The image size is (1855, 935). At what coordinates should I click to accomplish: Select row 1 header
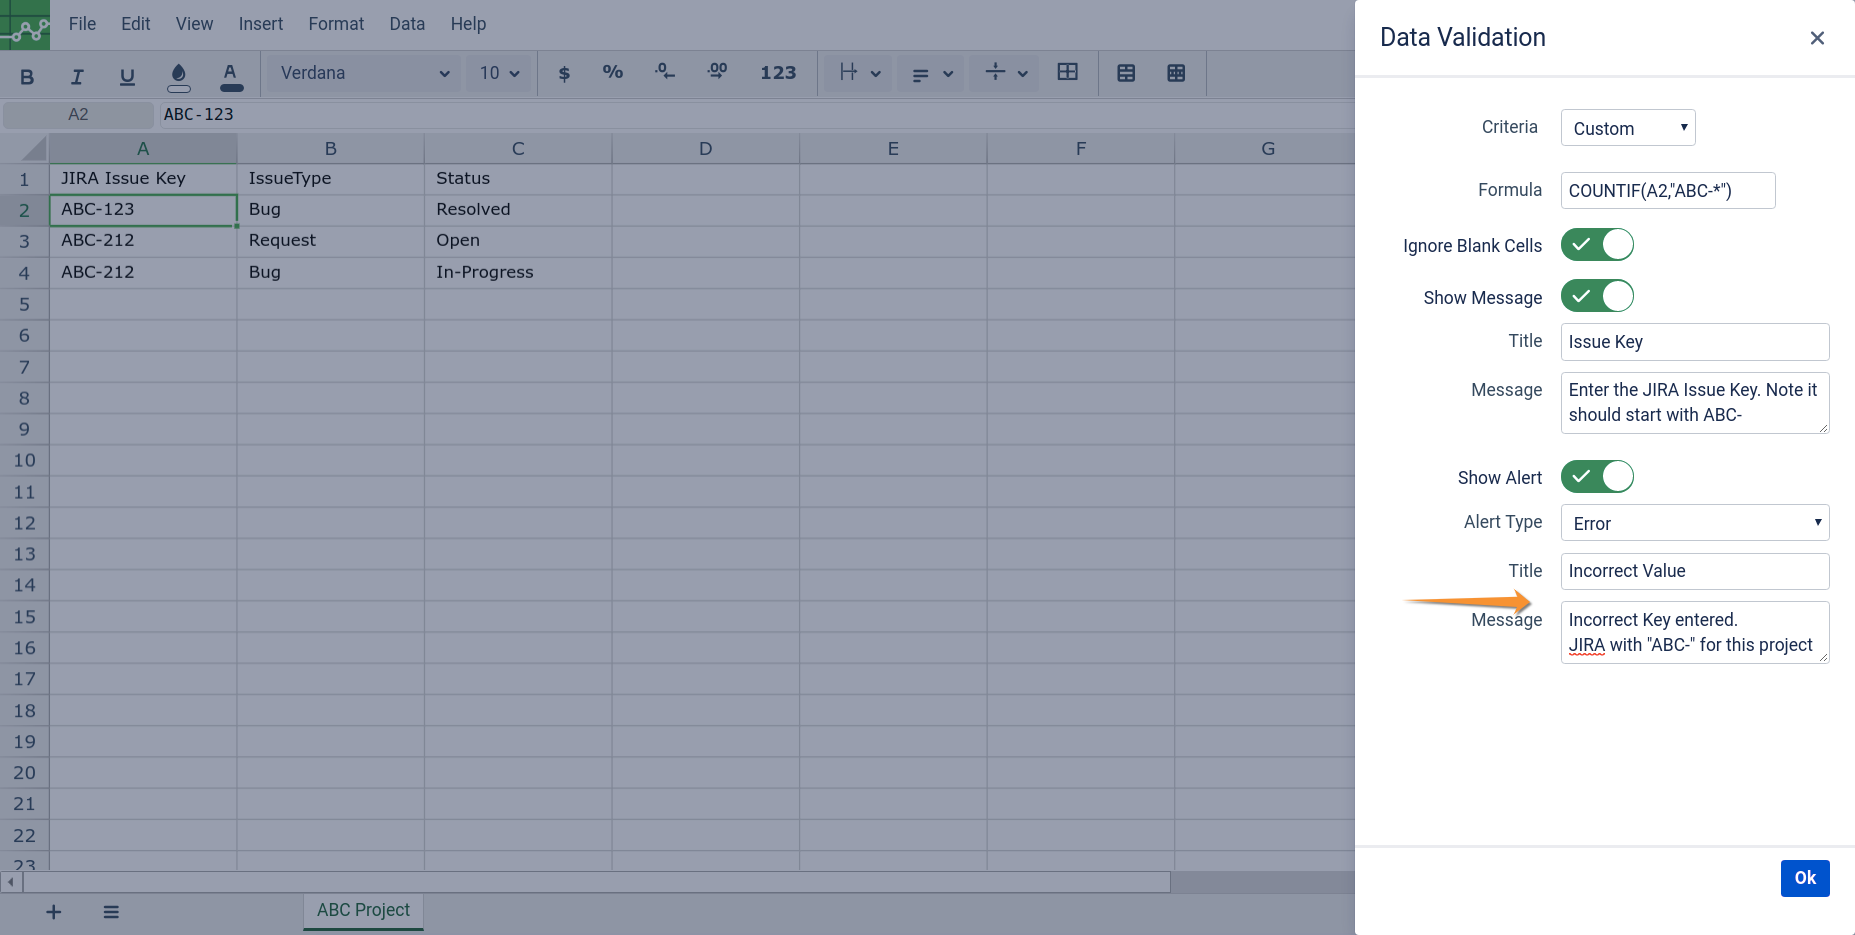(24, 179)
